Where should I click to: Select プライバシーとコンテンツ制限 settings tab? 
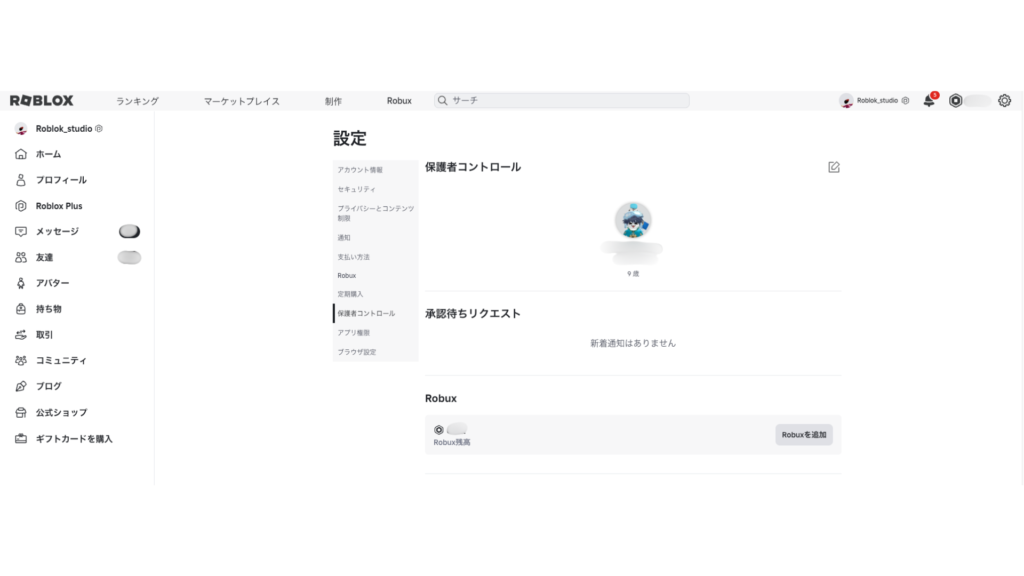(x=376, y=213)
